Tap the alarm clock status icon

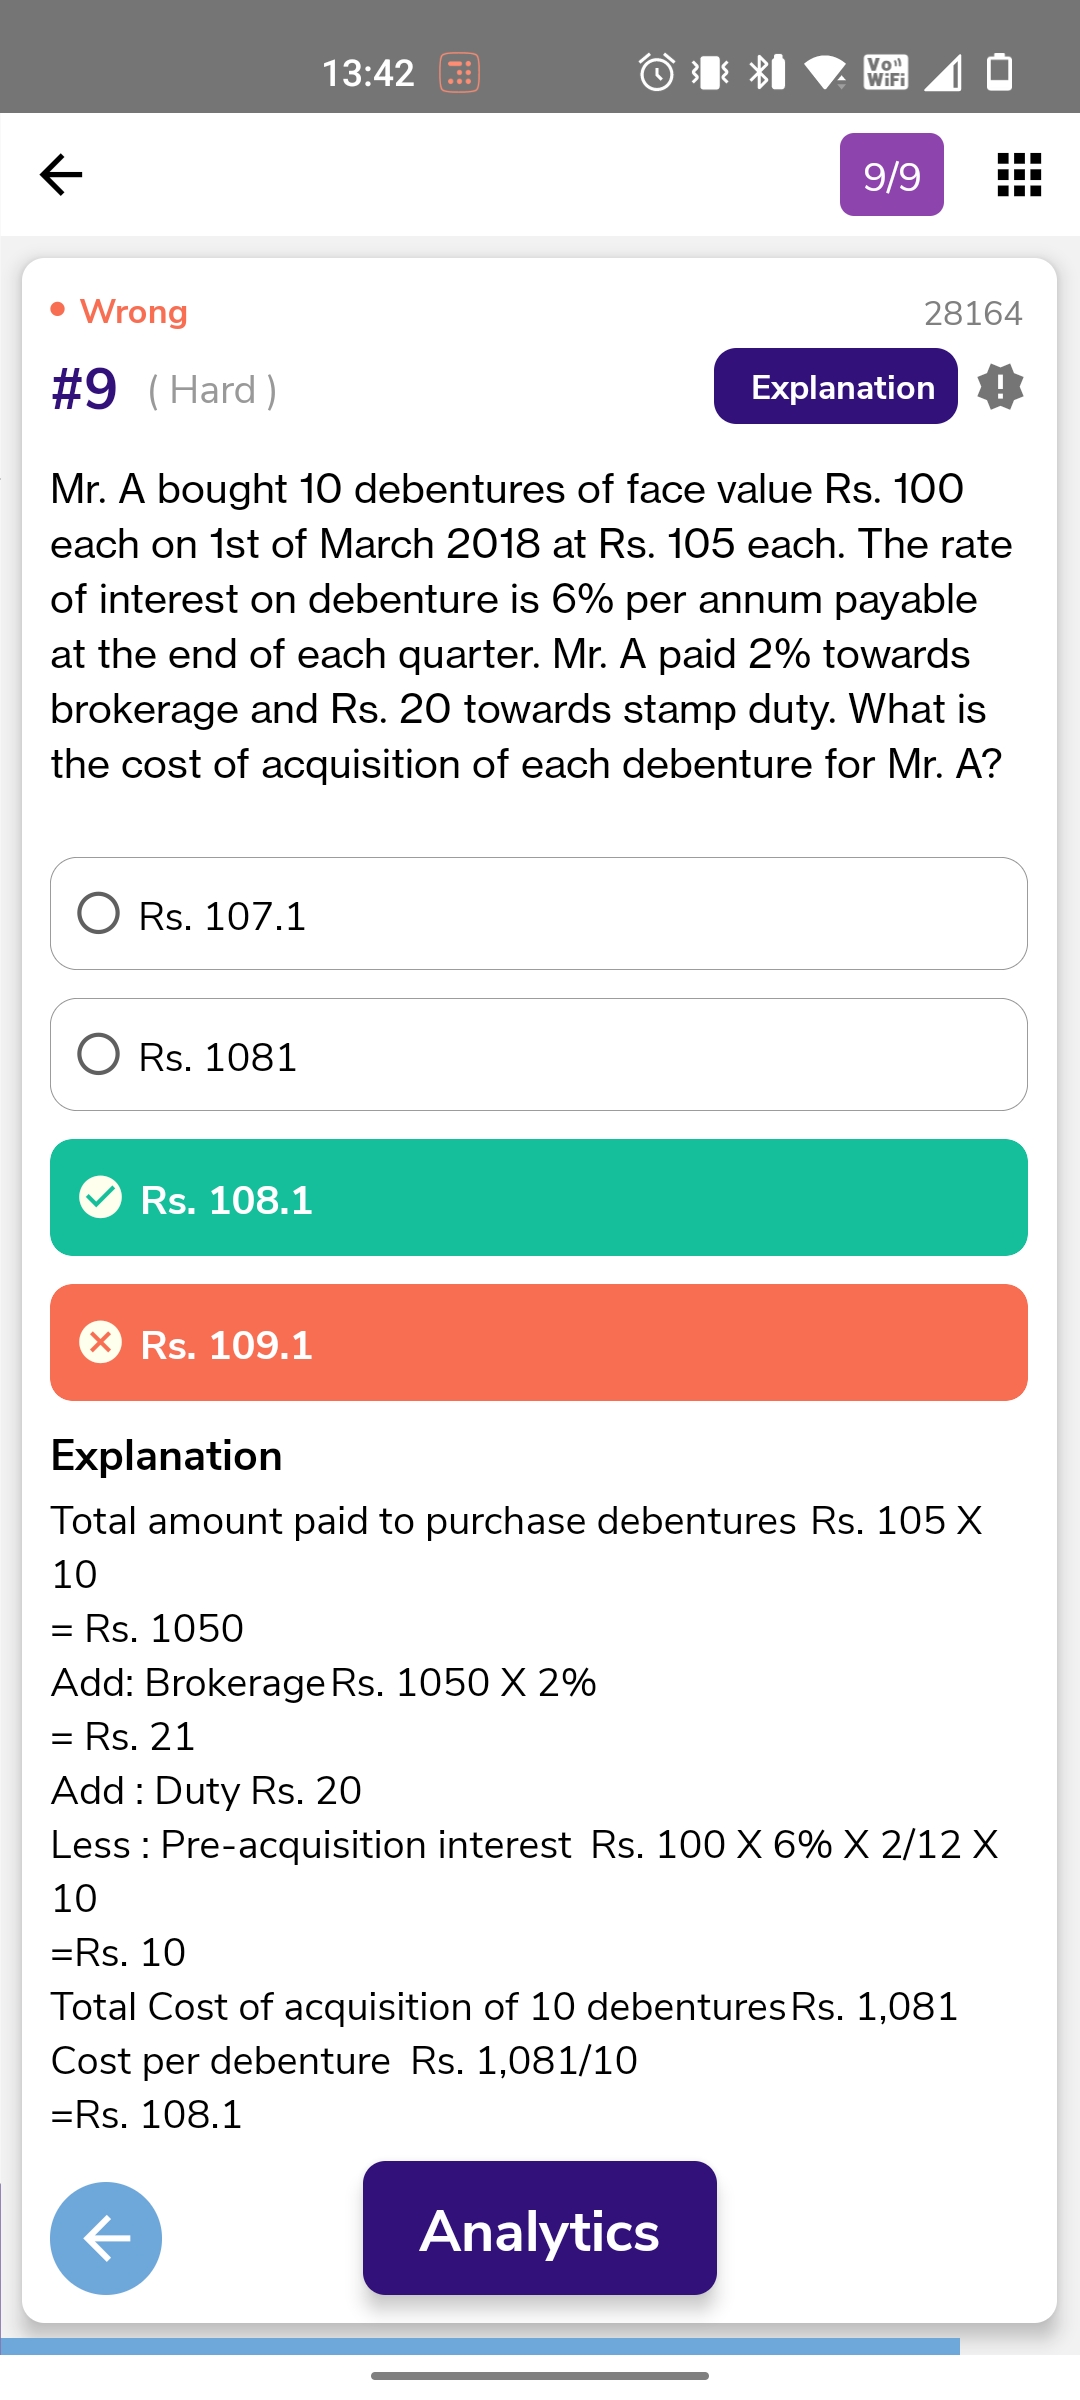click(656, 72)
